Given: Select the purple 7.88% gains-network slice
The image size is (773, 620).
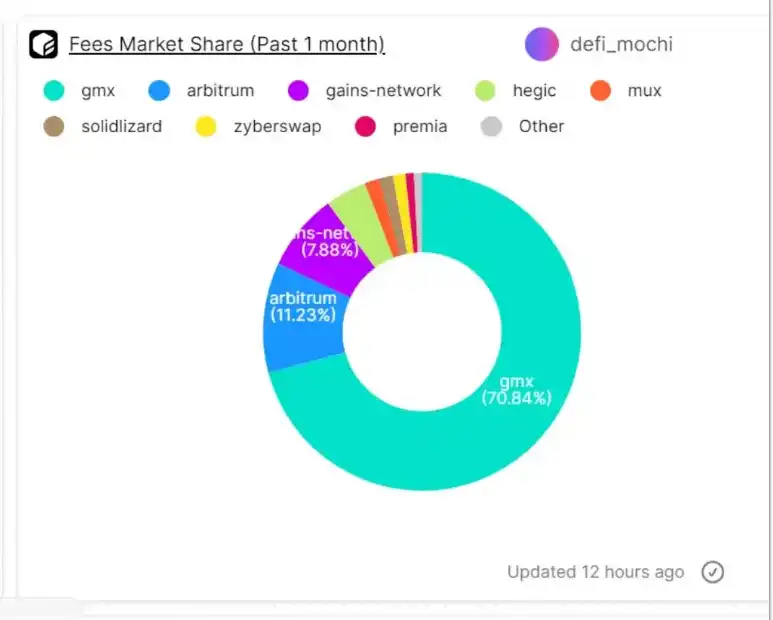Looking at the screenshot, I should [x=328, y=246].
